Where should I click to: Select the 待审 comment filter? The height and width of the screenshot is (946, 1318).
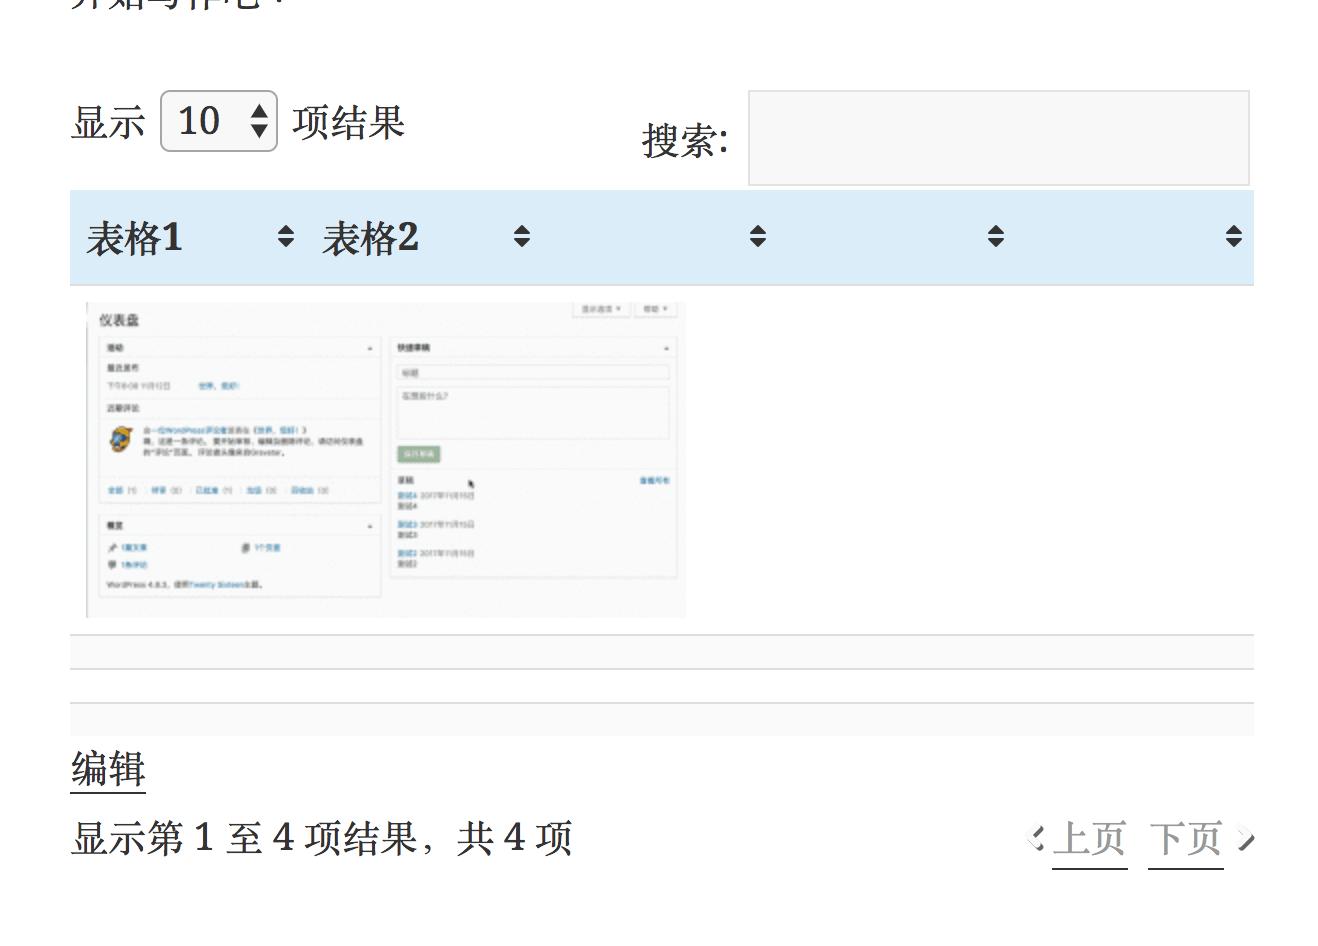pyautogui.click(x=160, y=492)
